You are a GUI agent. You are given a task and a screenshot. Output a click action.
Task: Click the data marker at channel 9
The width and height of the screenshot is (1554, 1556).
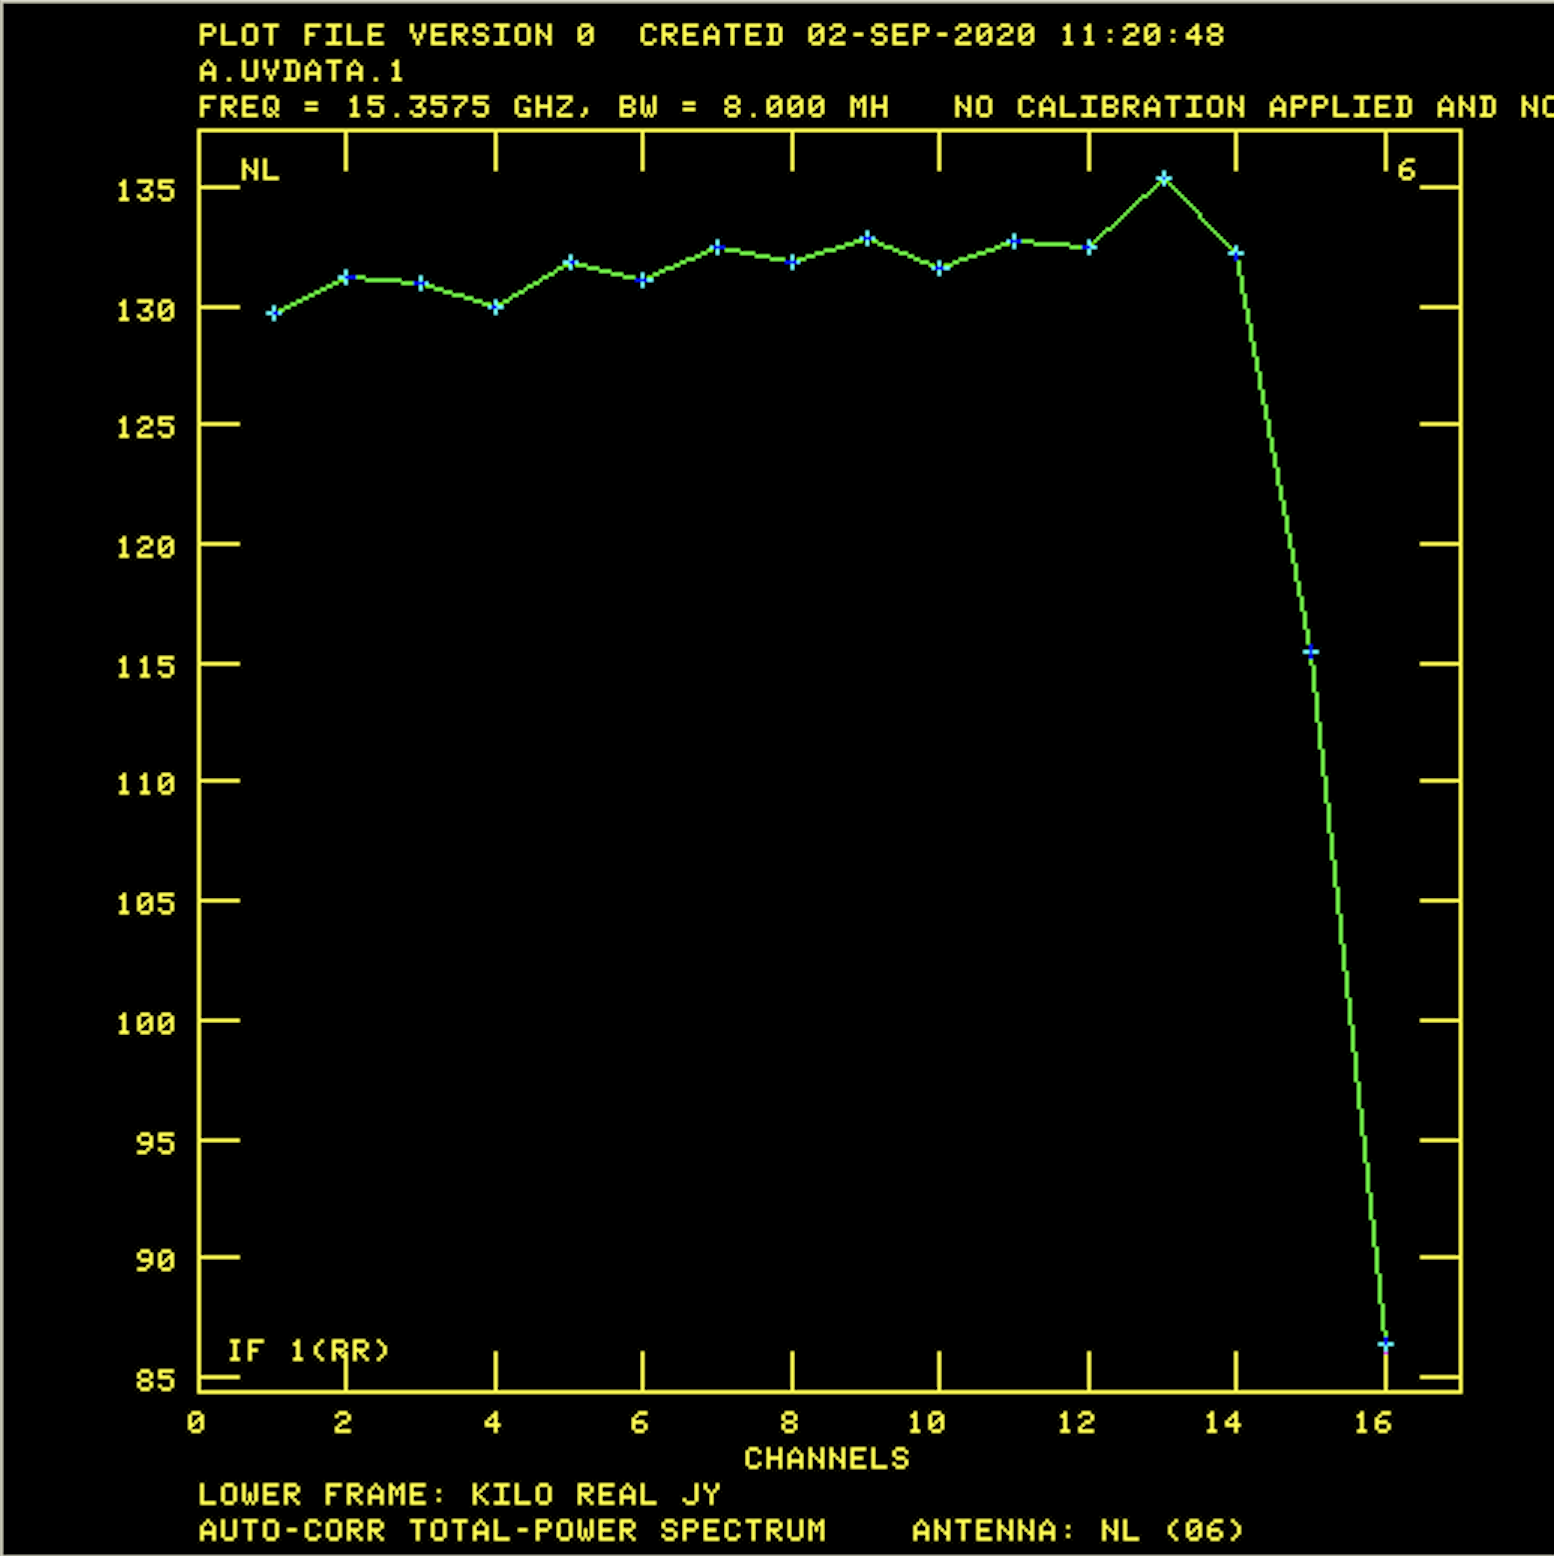(867, 238)
